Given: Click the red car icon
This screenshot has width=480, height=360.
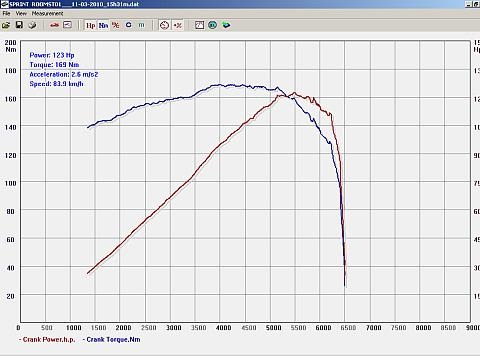Looking at the screenshot, I should 54,25.
